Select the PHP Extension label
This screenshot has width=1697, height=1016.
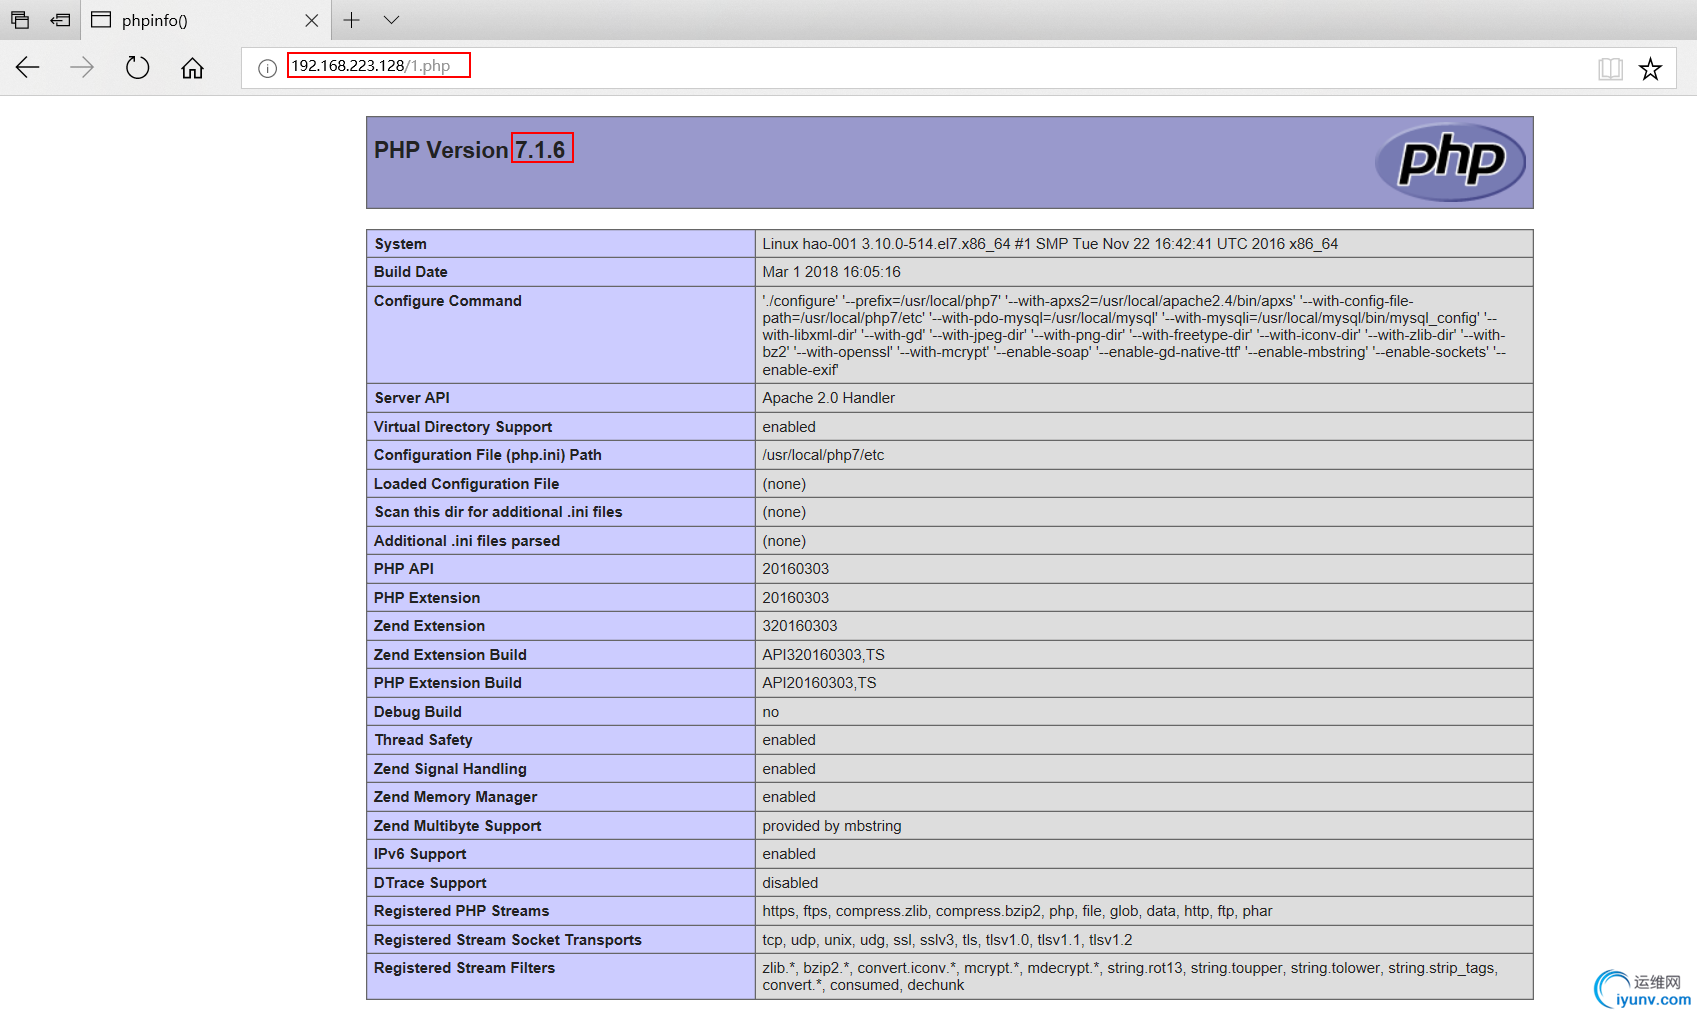point(426,598)
